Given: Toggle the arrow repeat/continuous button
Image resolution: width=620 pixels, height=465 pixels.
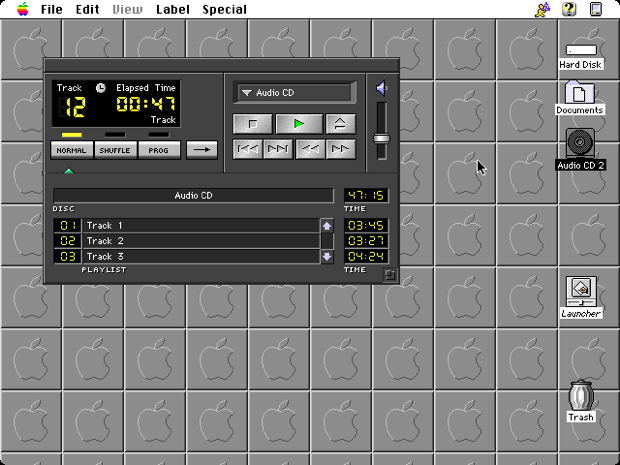Looking at the screenshot, I should click(x=202, y=150).
